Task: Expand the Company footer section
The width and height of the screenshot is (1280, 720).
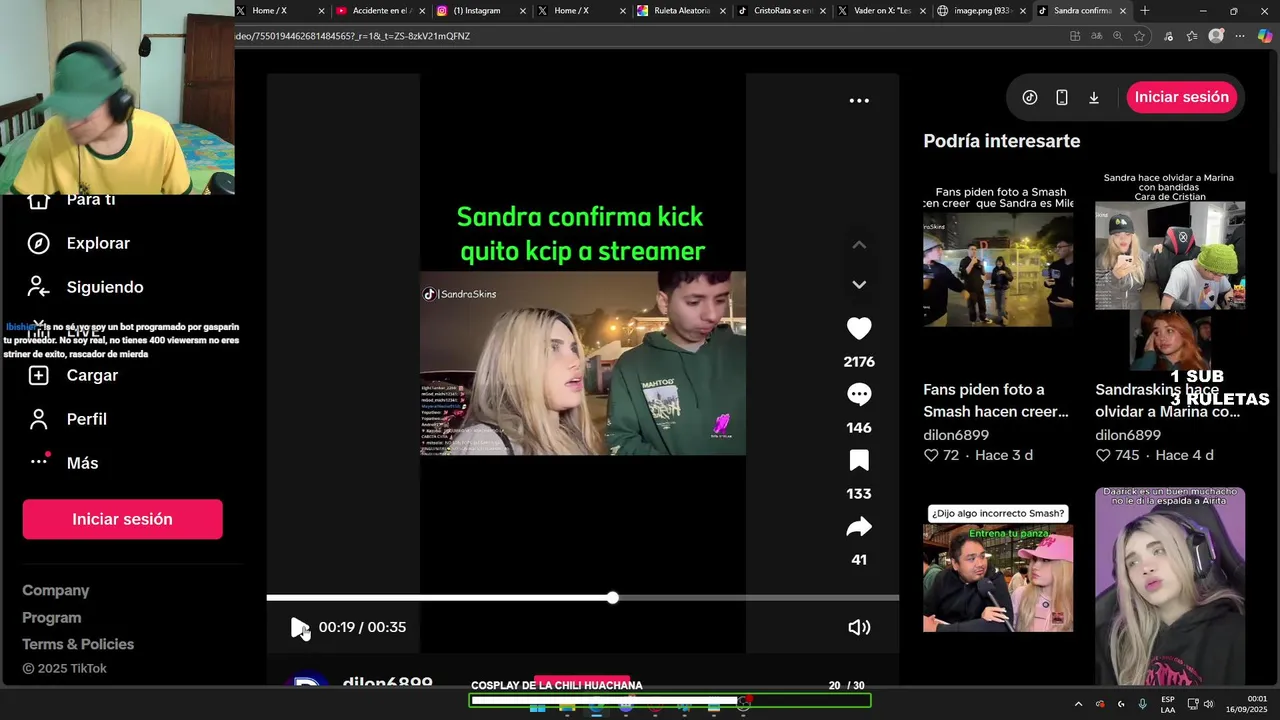Action: pos(56,590)
